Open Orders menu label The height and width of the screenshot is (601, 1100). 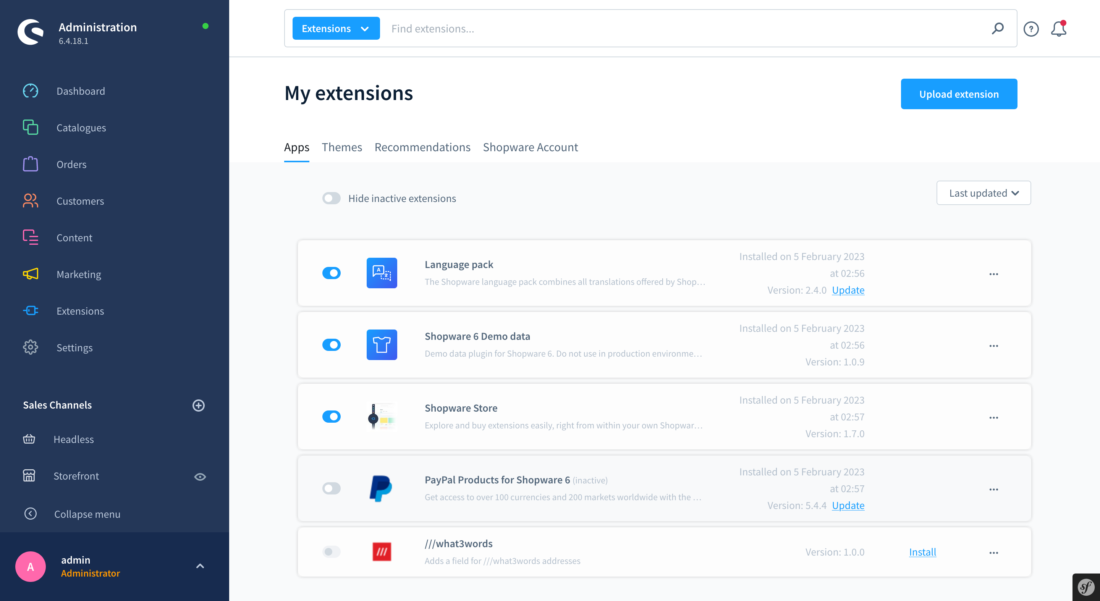pos(72,164)
